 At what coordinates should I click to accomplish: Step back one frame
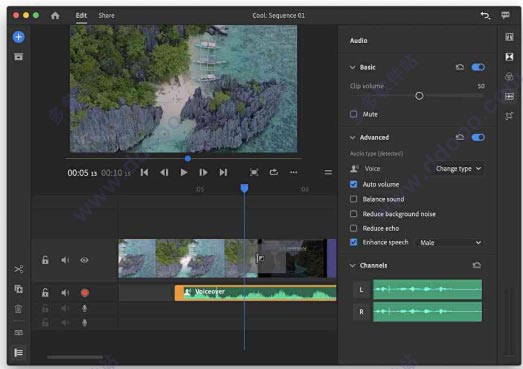click(x=164, y=172)
